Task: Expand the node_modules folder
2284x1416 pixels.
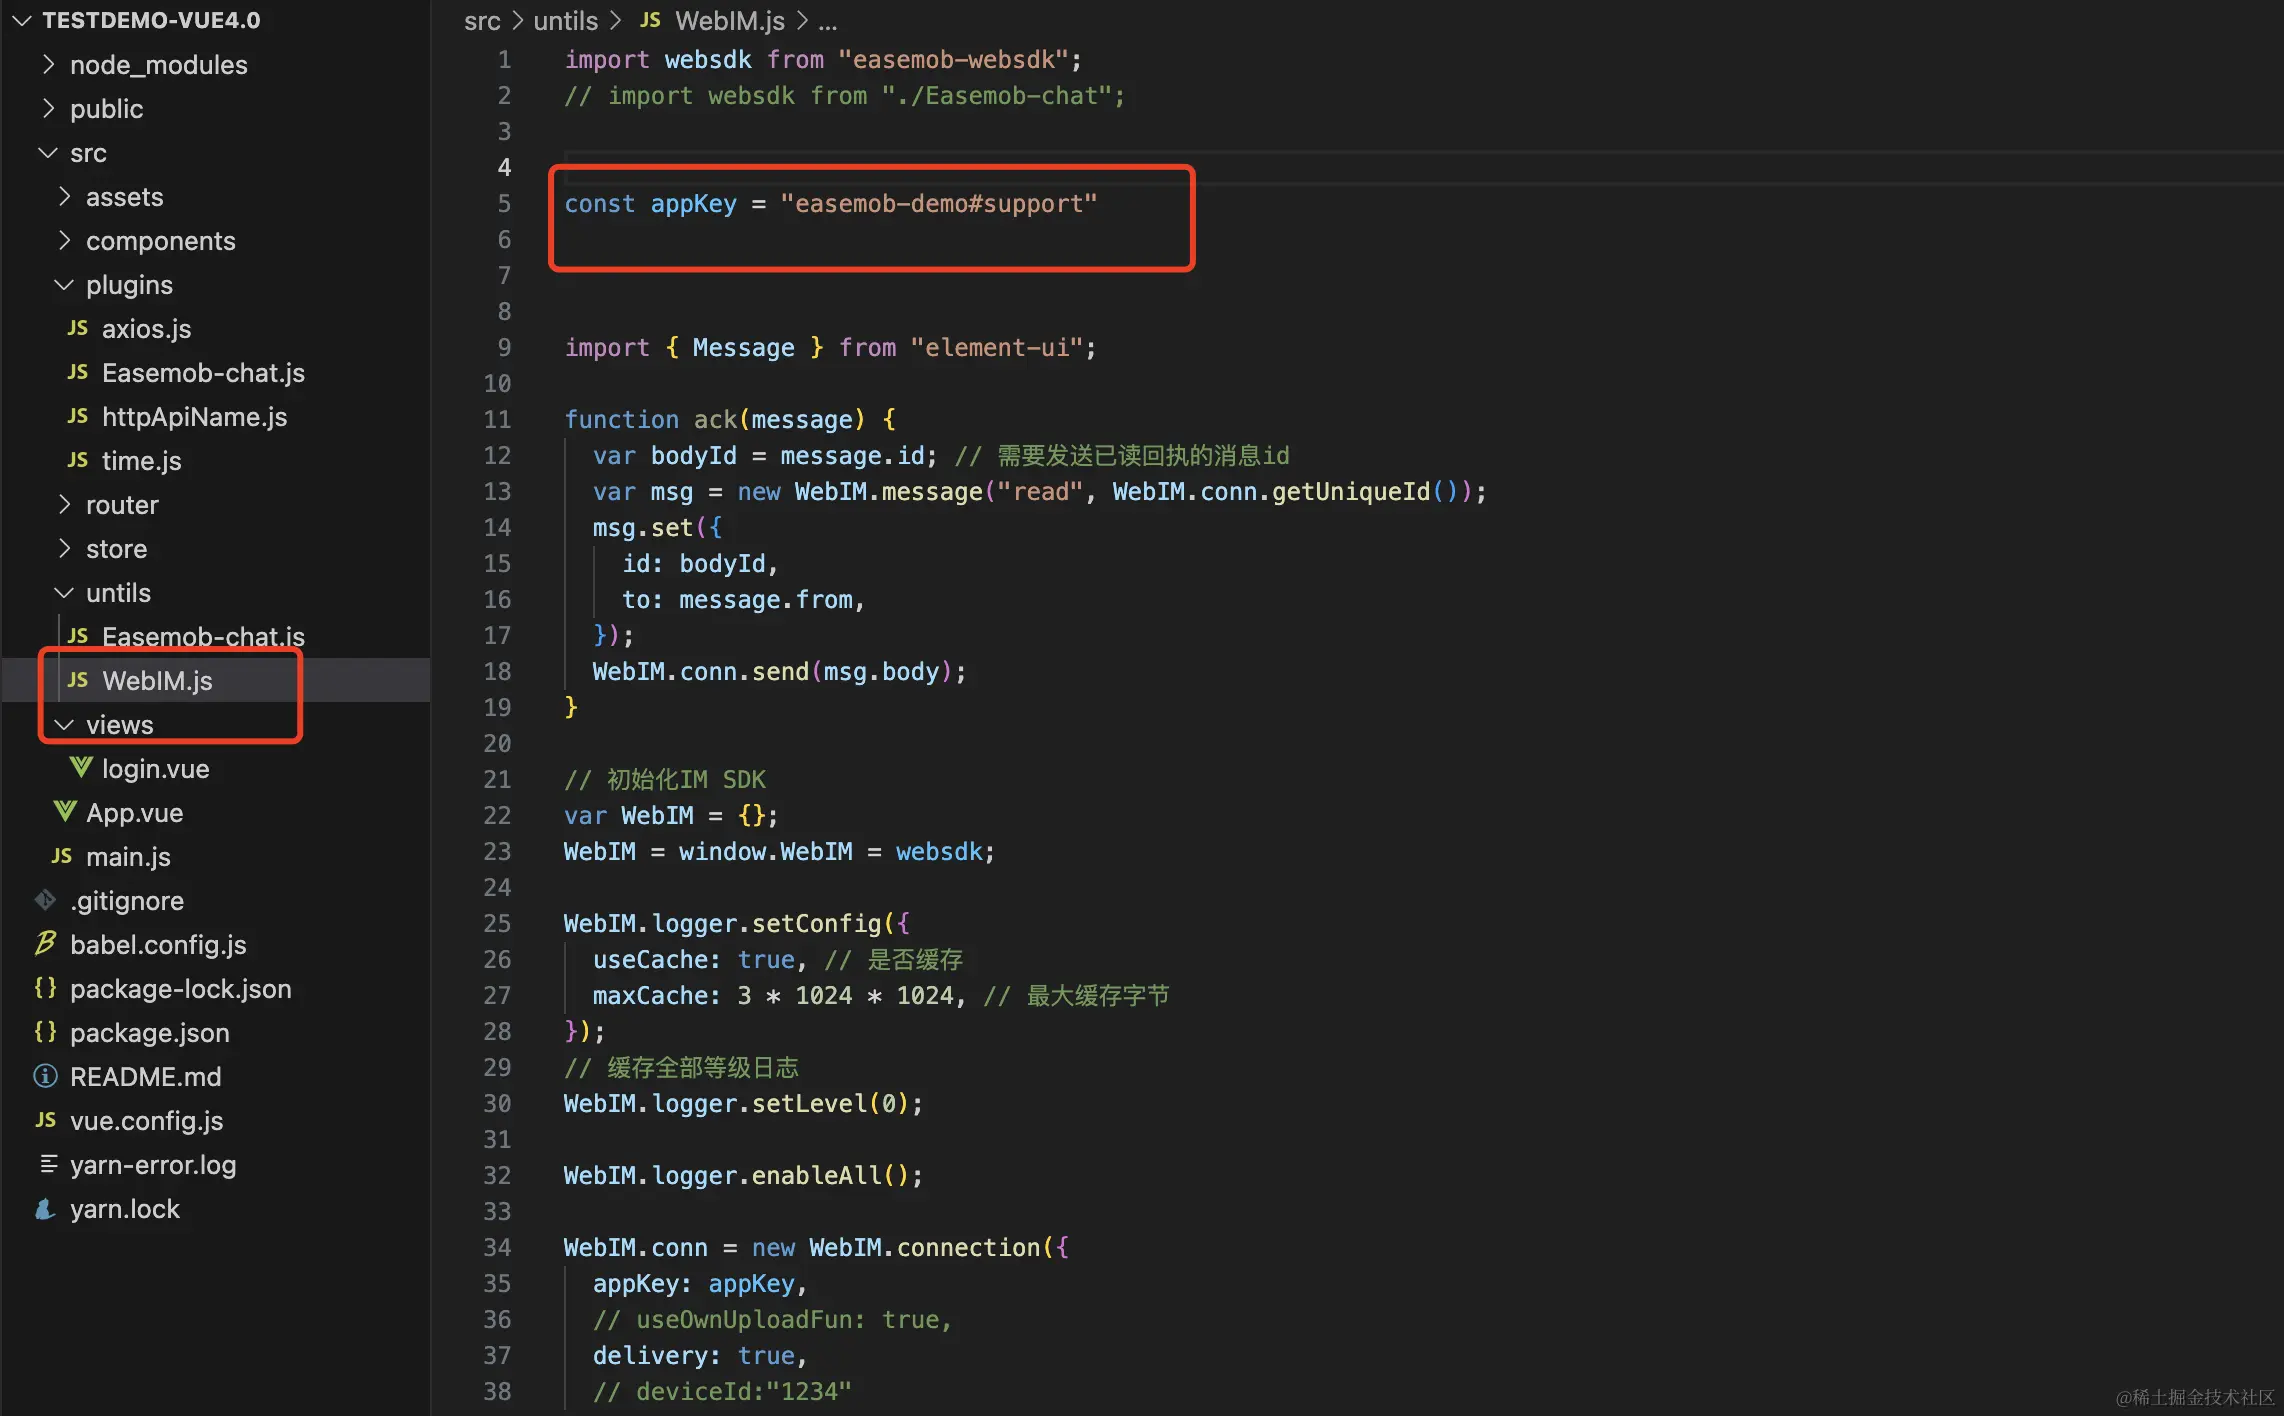Action: [48, 64]
